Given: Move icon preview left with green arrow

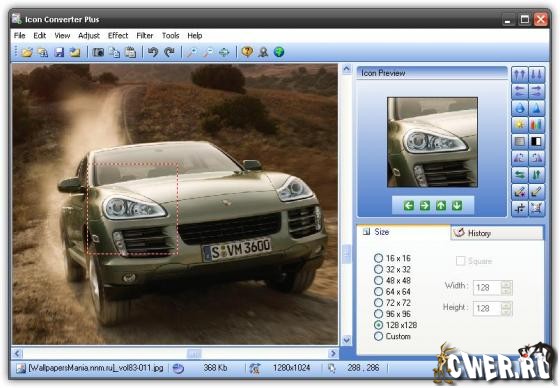Looking at the screenshot, I should coord(409,205).
